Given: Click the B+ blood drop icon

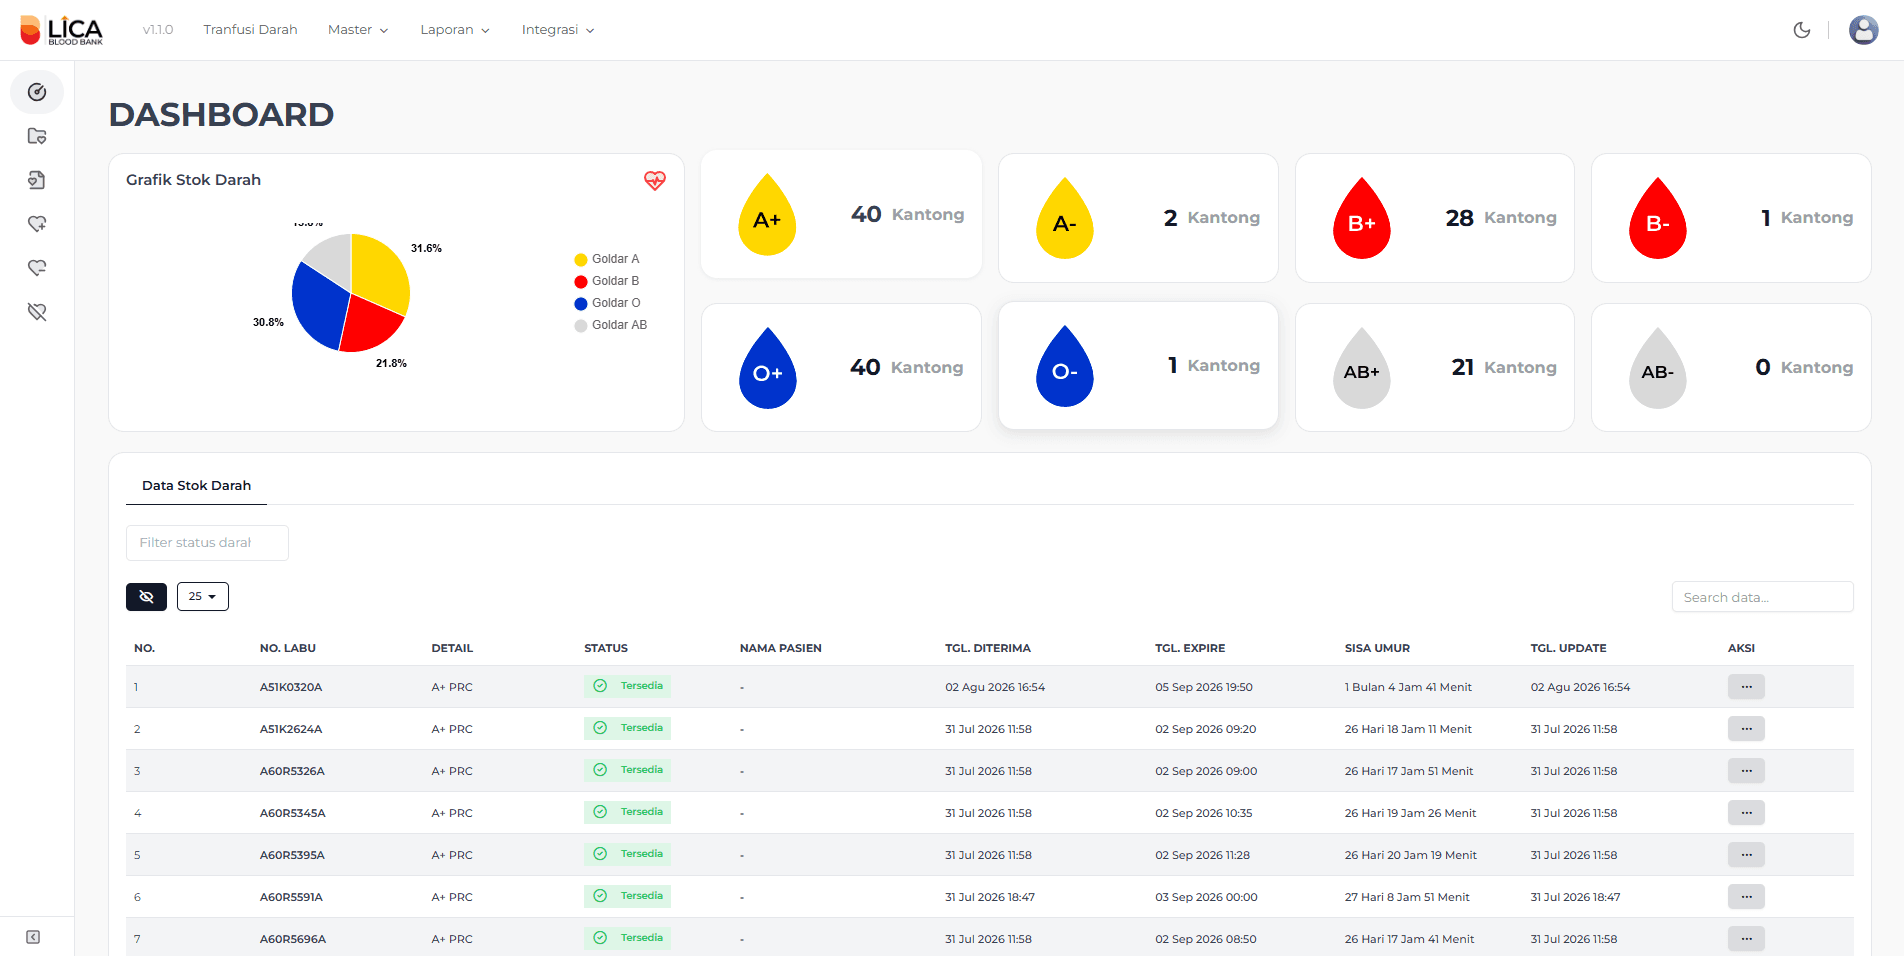Looking at the screenshot, I should point(1362,218).
